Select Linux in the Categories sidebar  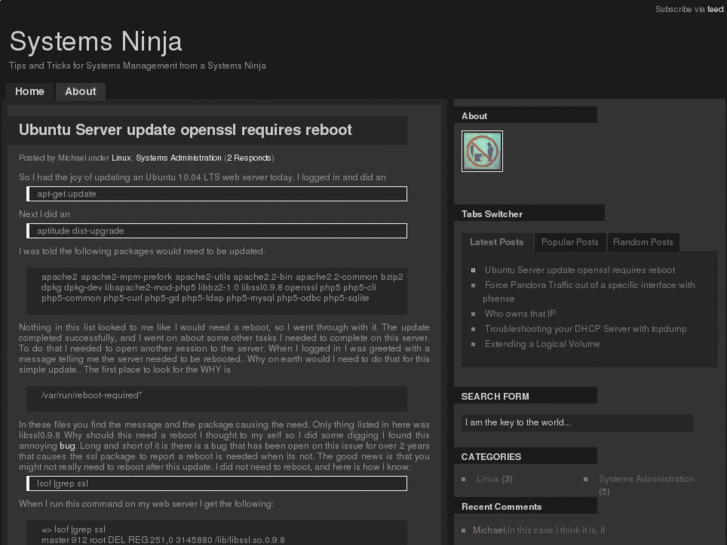coord(487,479)
